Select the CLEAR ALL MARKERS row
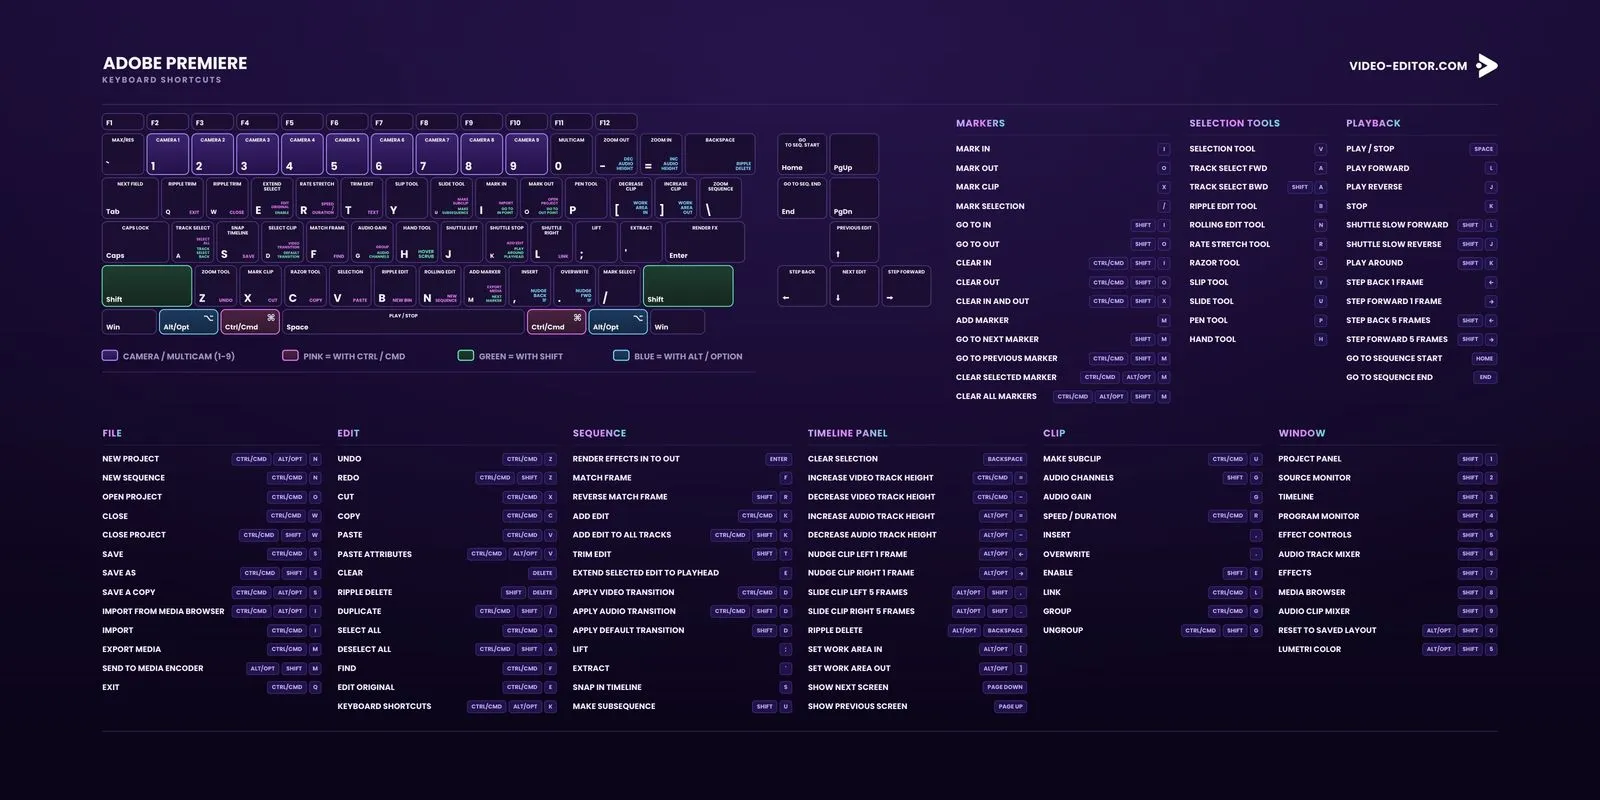 pyautogui.click(x=1062, y=396)
